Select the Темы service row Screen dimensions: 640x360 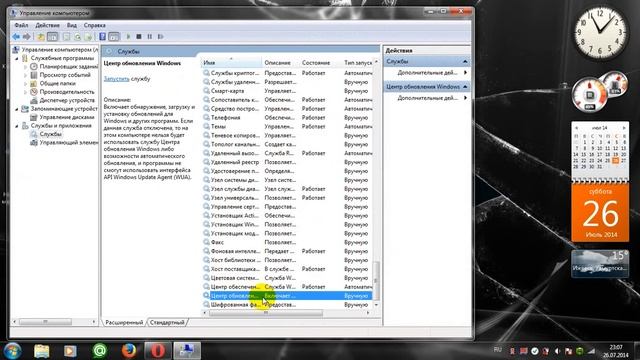tap(287, 127)
